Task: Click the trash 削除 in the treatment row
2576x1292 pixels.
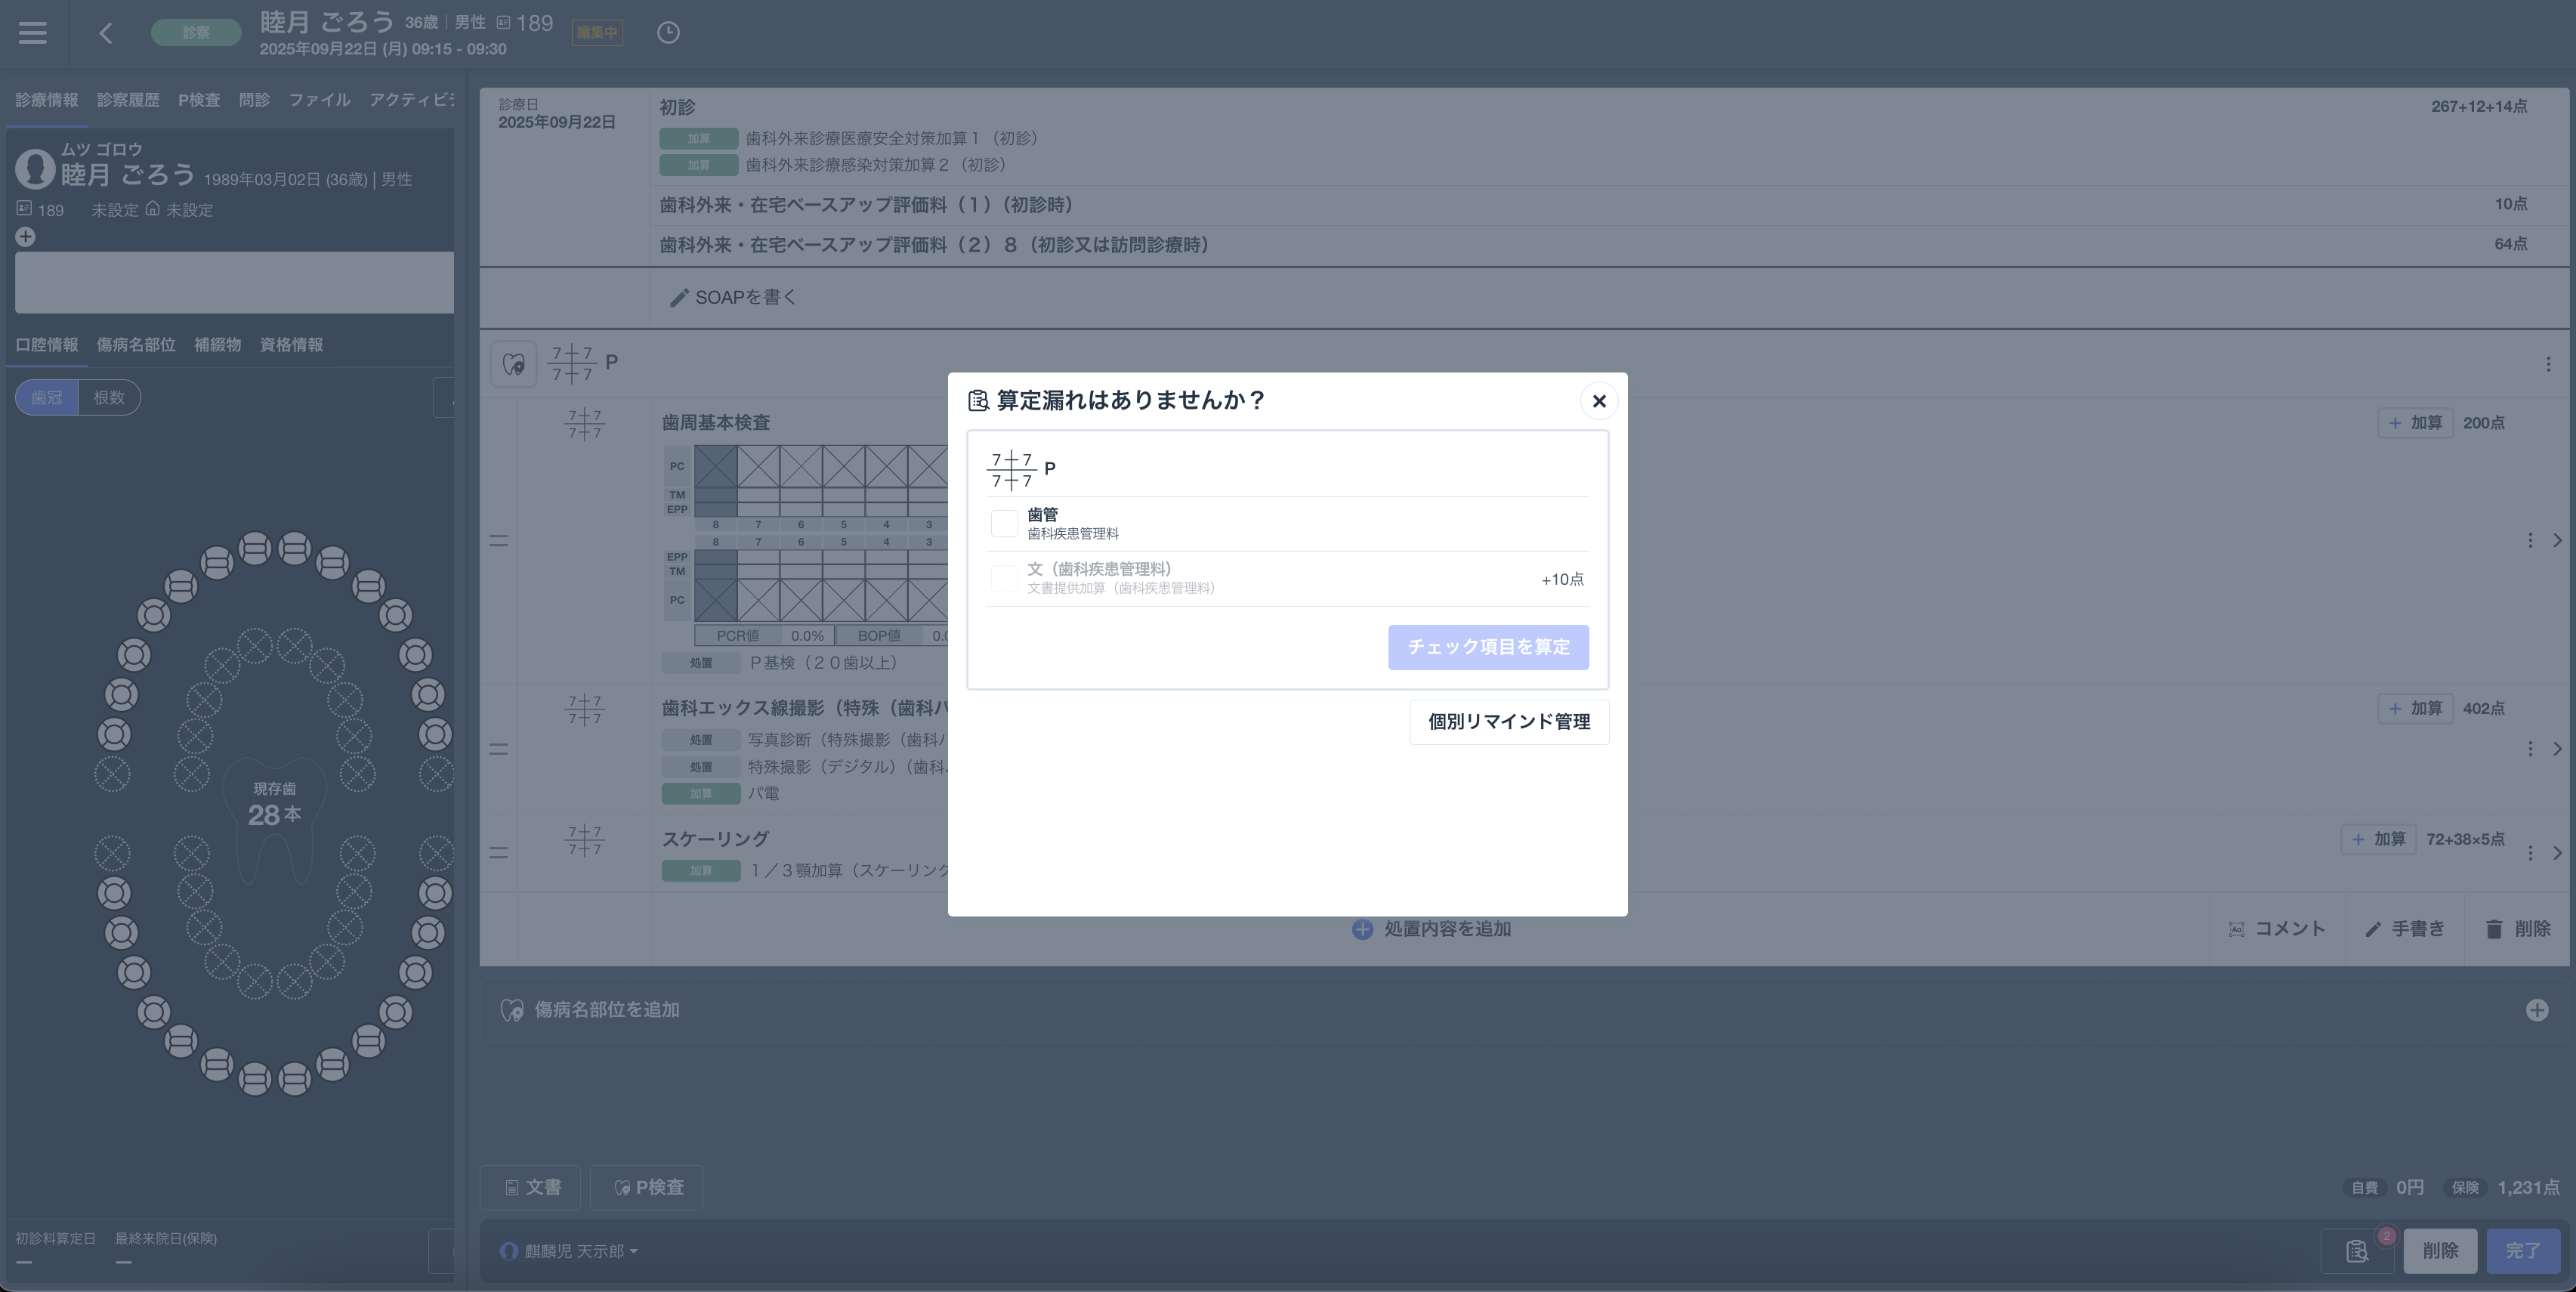Action: tap(2518, 929)
